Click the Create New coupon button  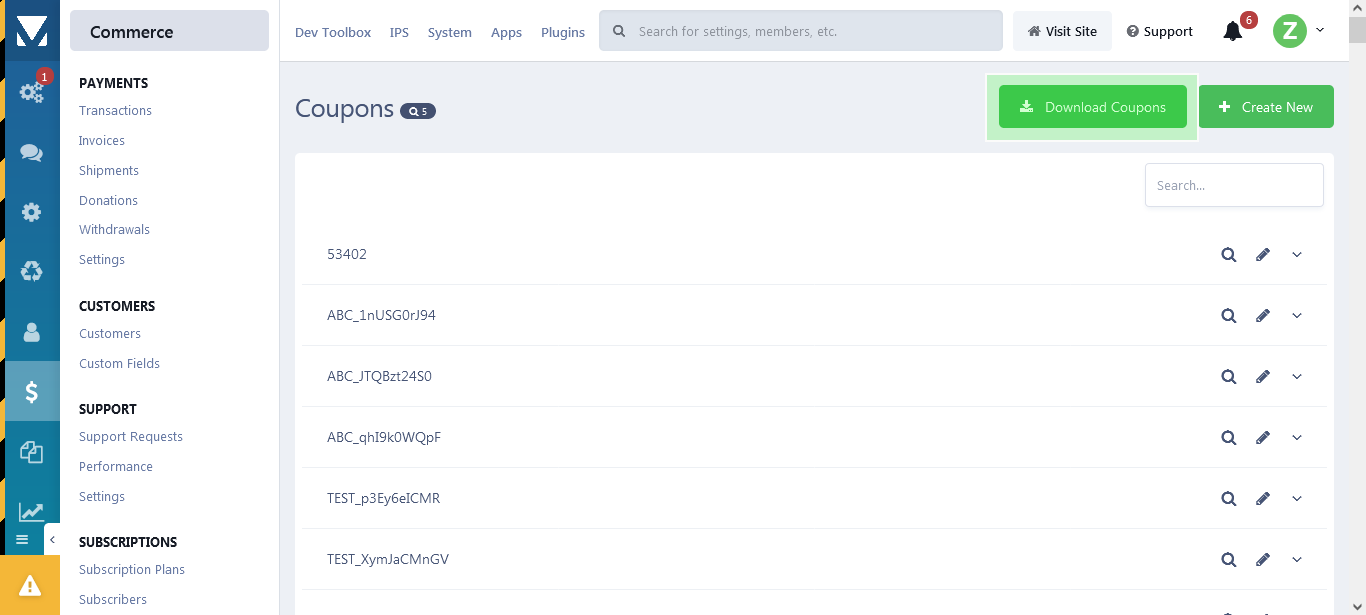point(1266,107)
